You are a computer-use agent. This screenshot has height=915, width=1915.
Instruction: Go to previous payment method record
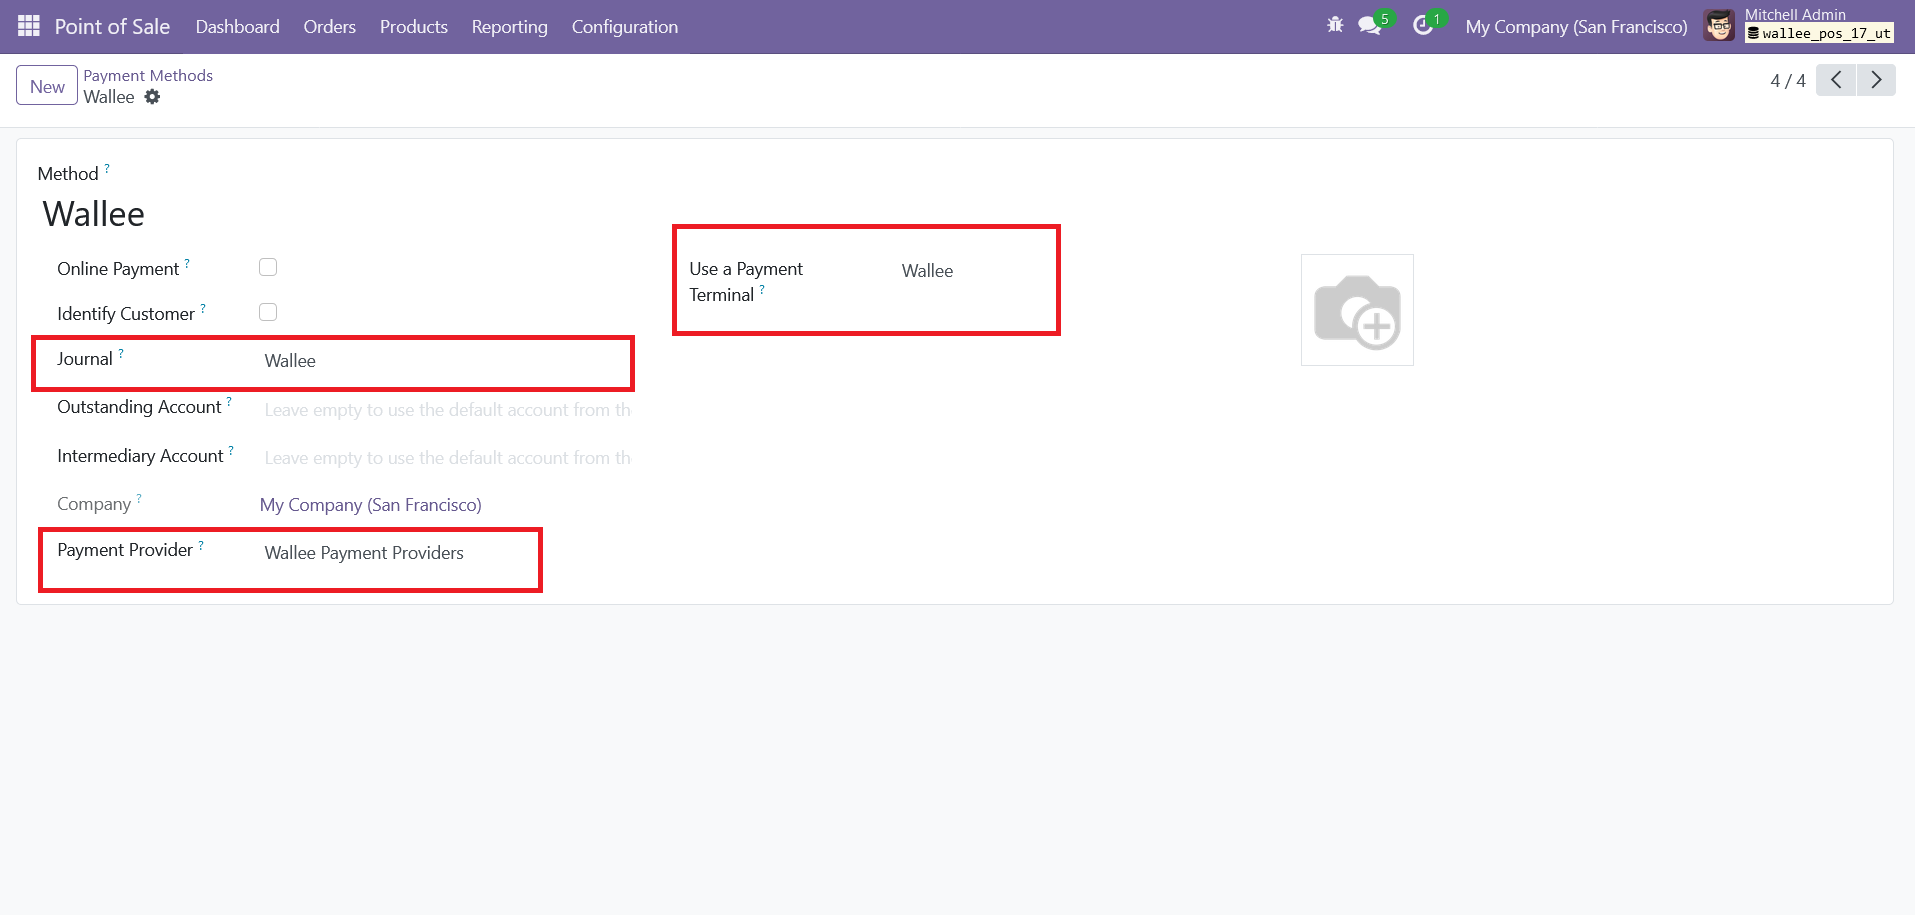(1836, 80)
